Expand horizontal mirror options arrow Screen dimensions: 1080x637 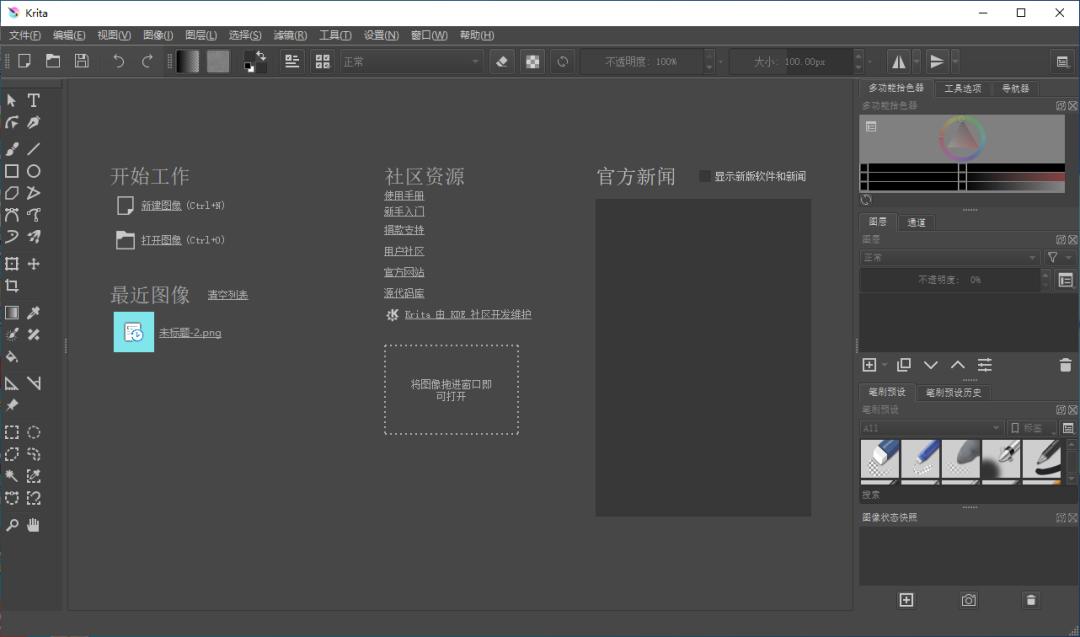[x=917, y=61]
